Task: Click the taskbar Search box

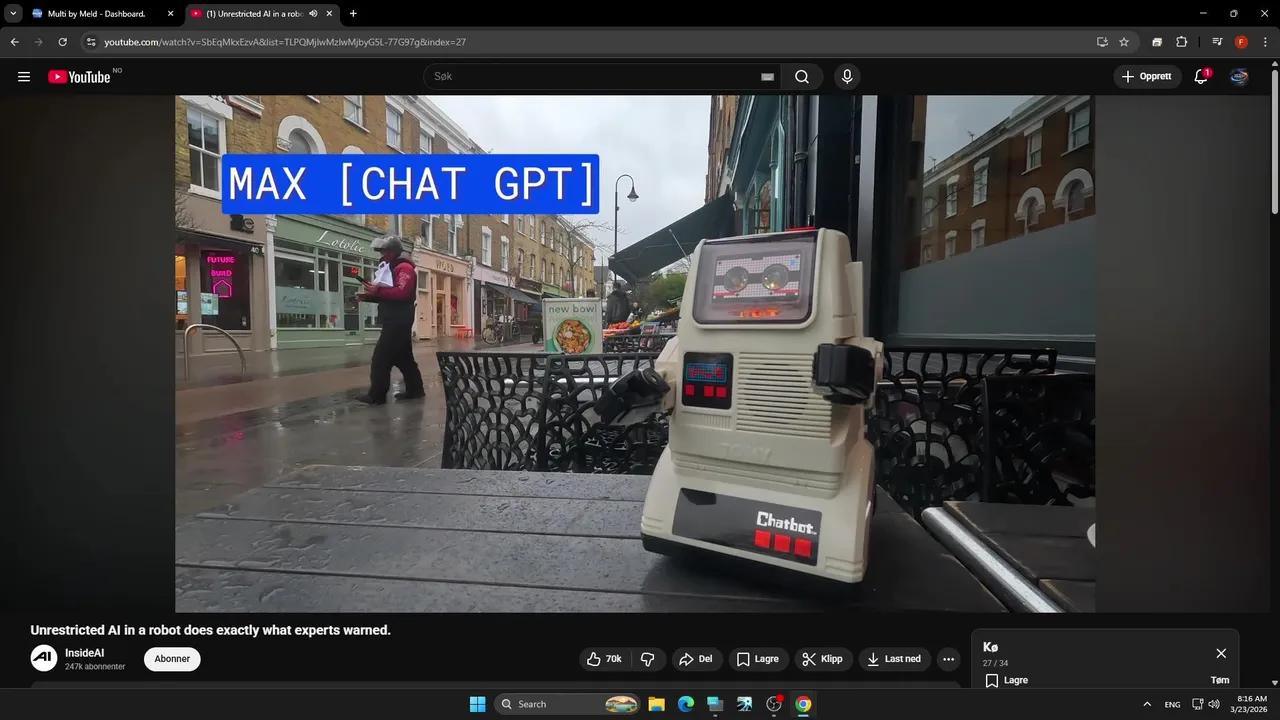Action: pos(568,704)
